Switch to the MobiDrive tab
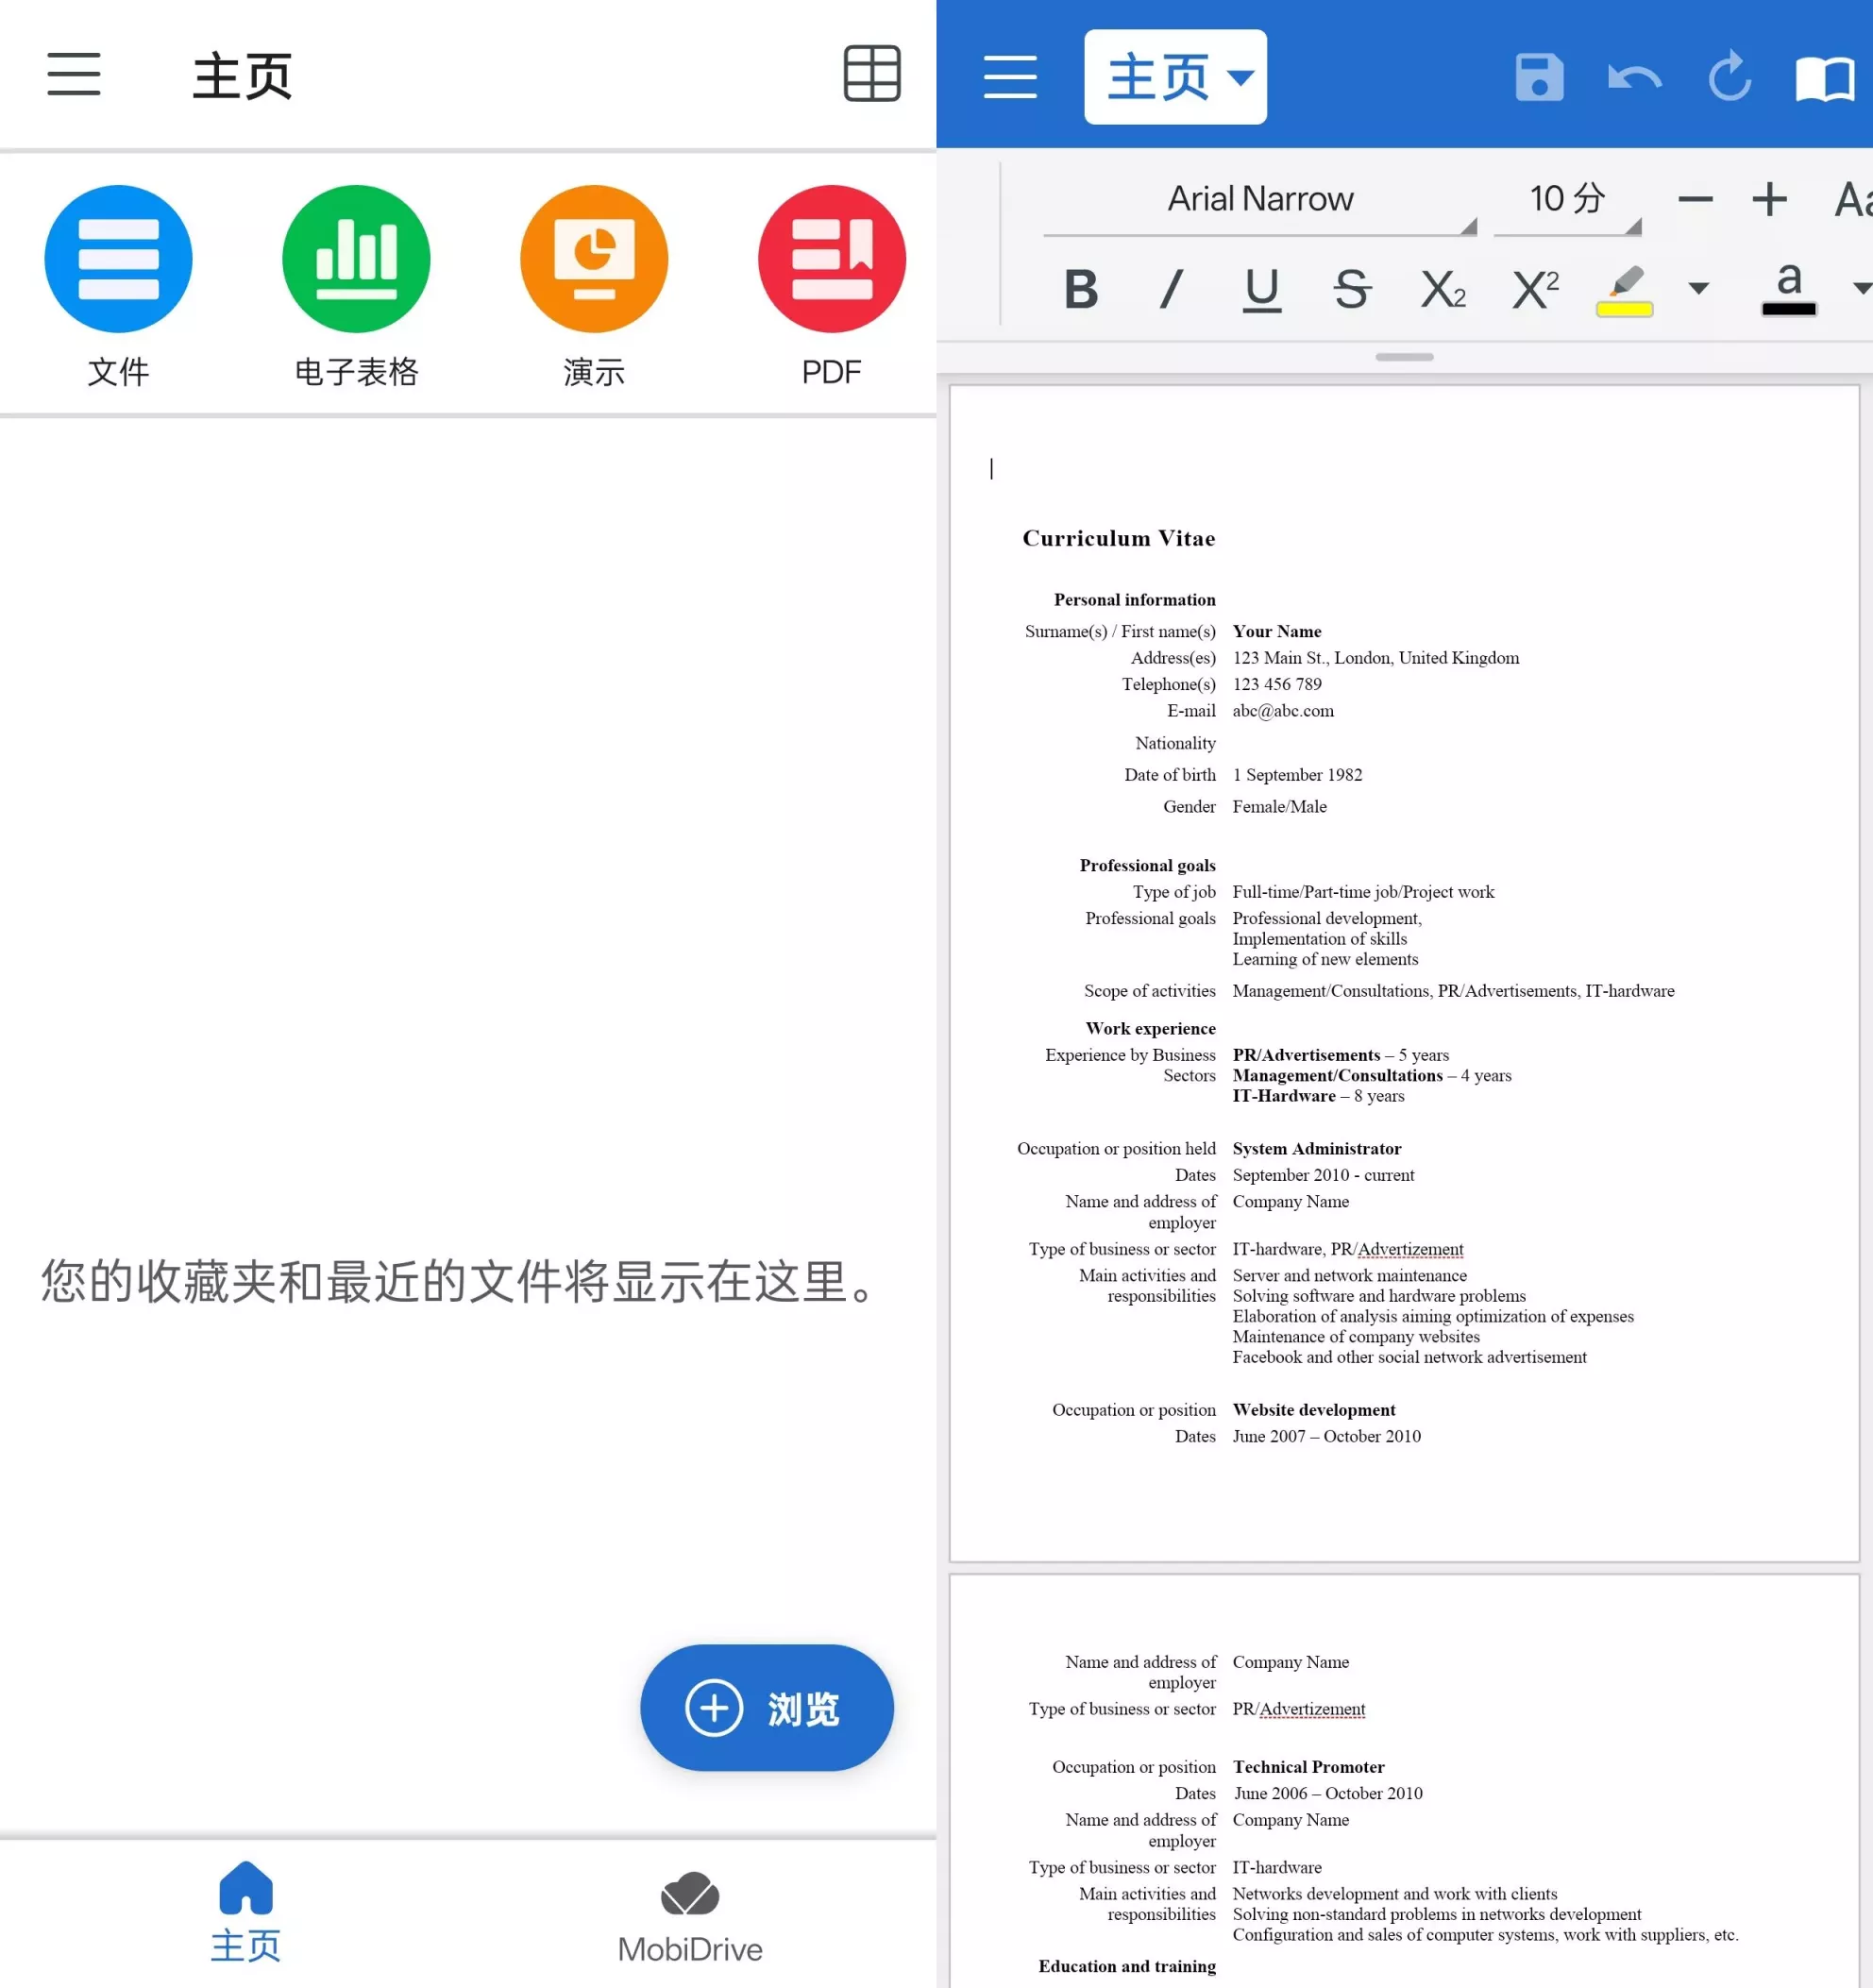This screenshot has width=1873, height=1988. point(689,1915)
